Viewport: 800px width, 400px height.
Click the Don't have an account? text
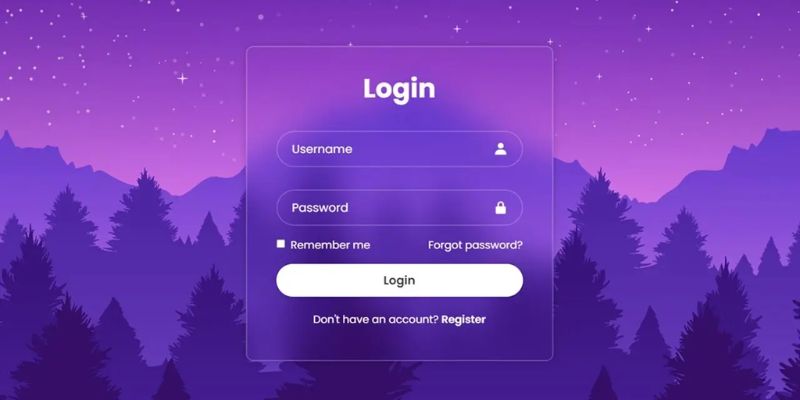[x=376, y=319]
